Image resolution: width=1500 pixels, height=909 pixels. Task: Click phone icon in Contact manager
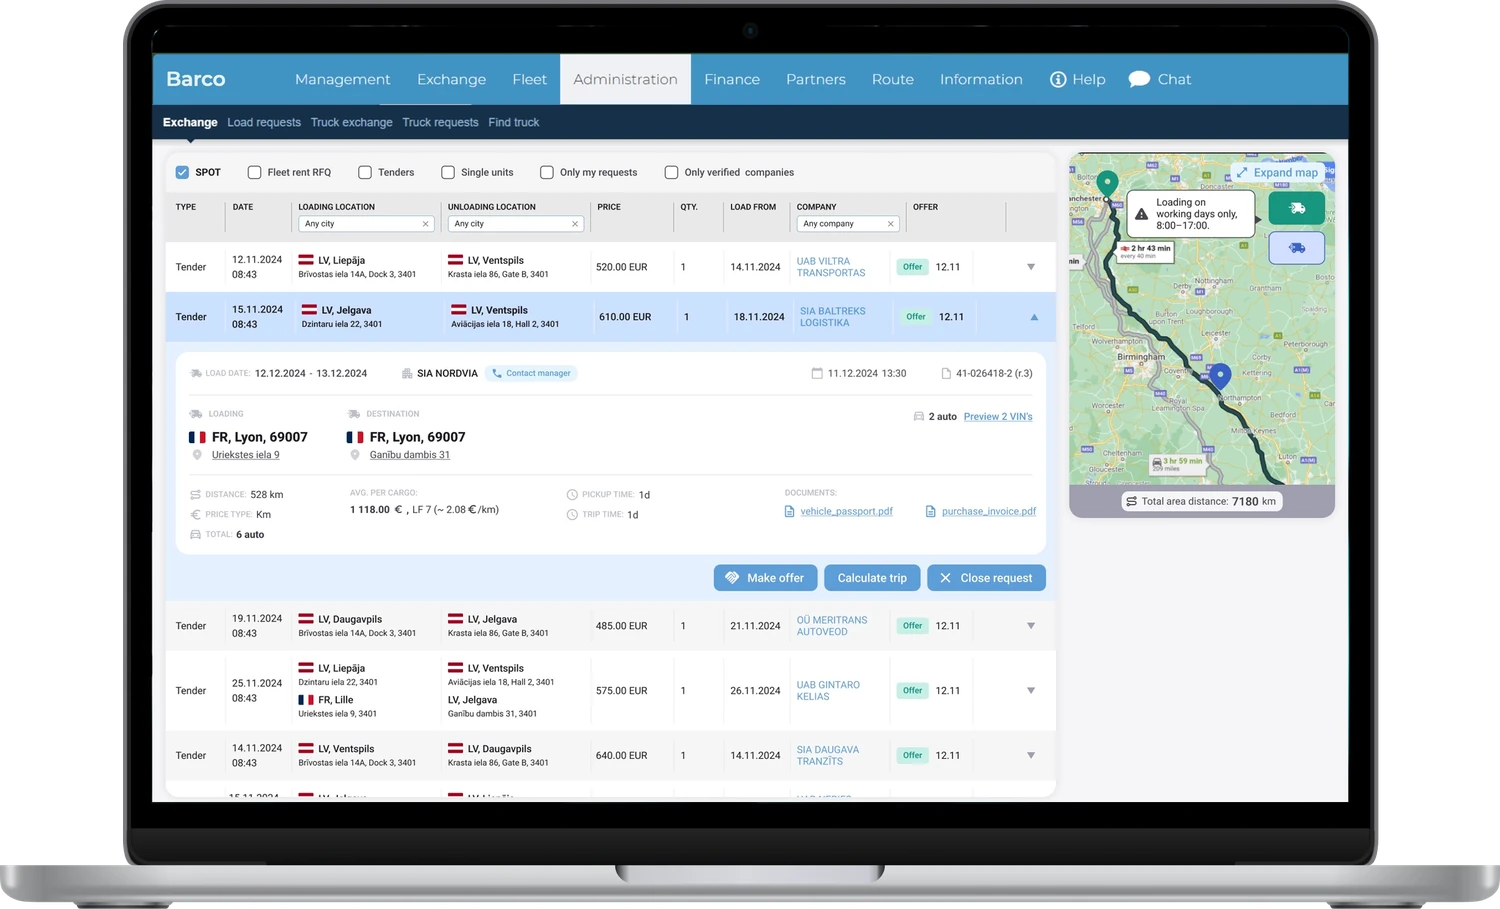497,373
